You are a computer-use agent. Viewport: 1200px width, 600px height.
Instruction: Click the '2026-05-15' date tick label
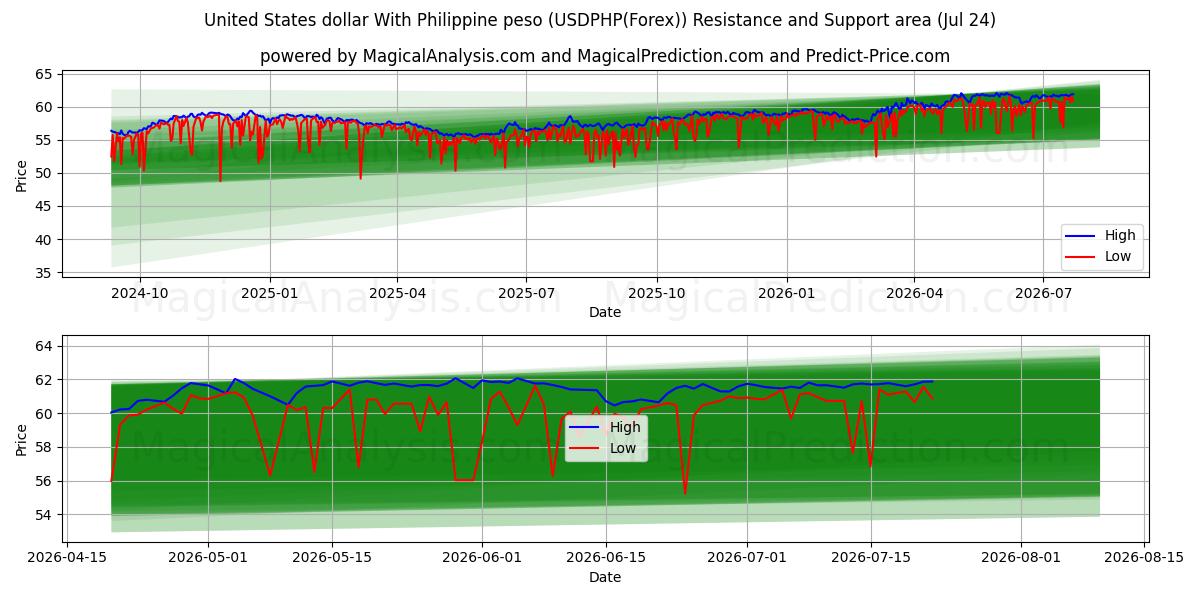coord(332,557)
